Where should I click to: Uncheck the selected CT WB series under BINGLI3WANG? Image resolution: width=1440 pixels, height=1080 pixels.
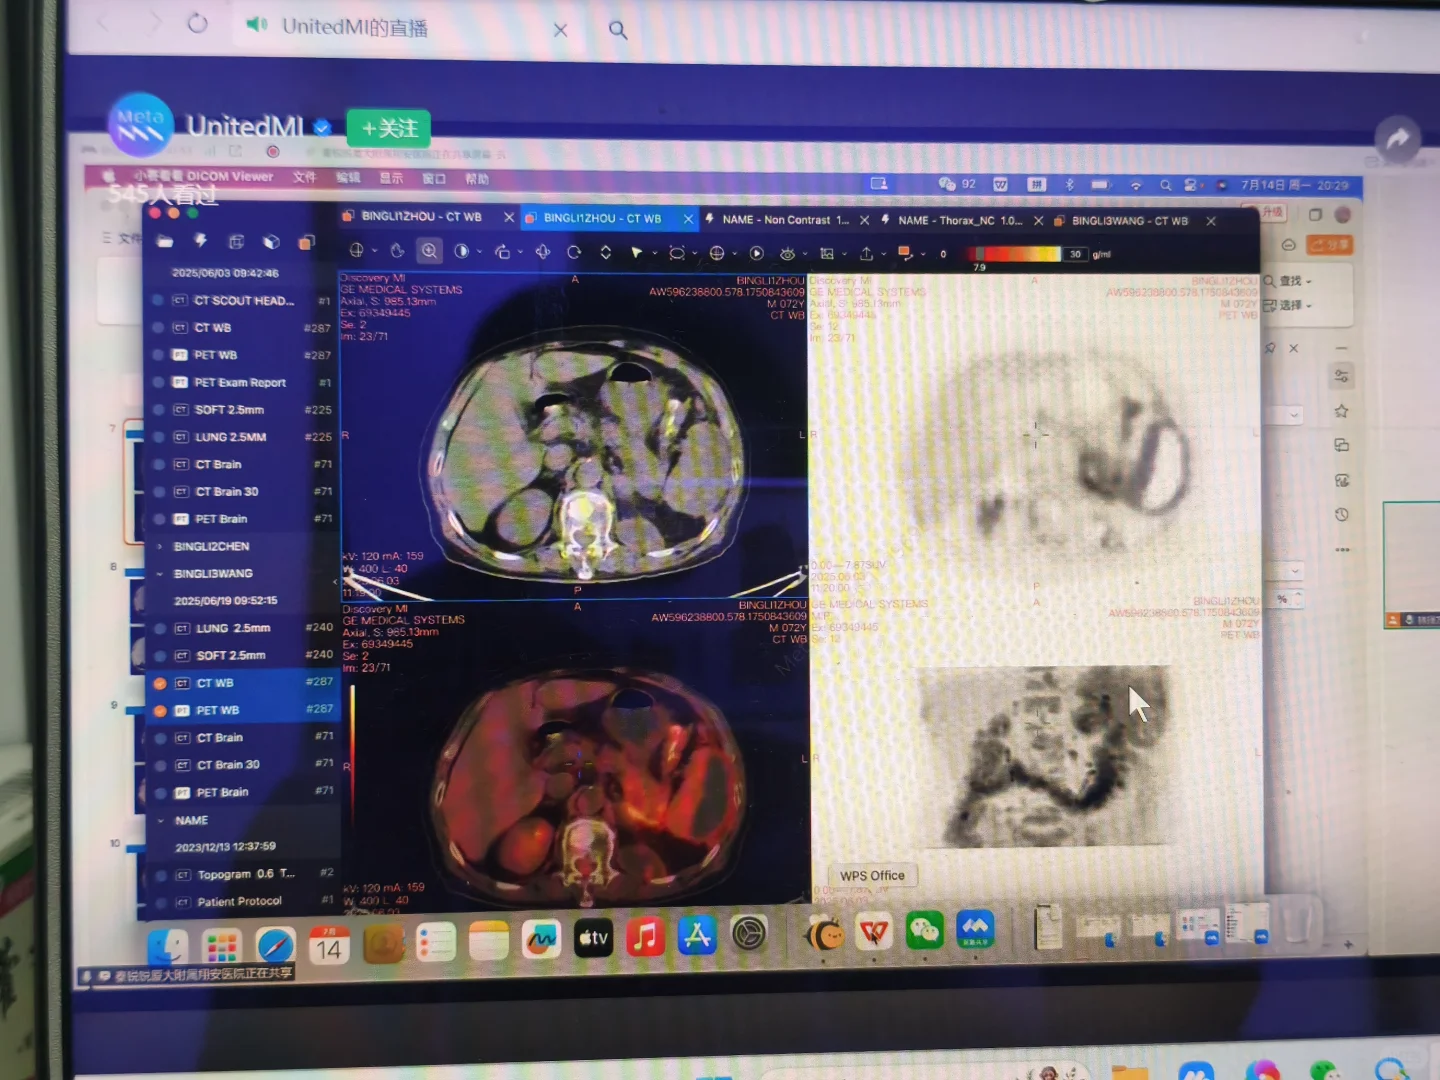click(159, 683)
